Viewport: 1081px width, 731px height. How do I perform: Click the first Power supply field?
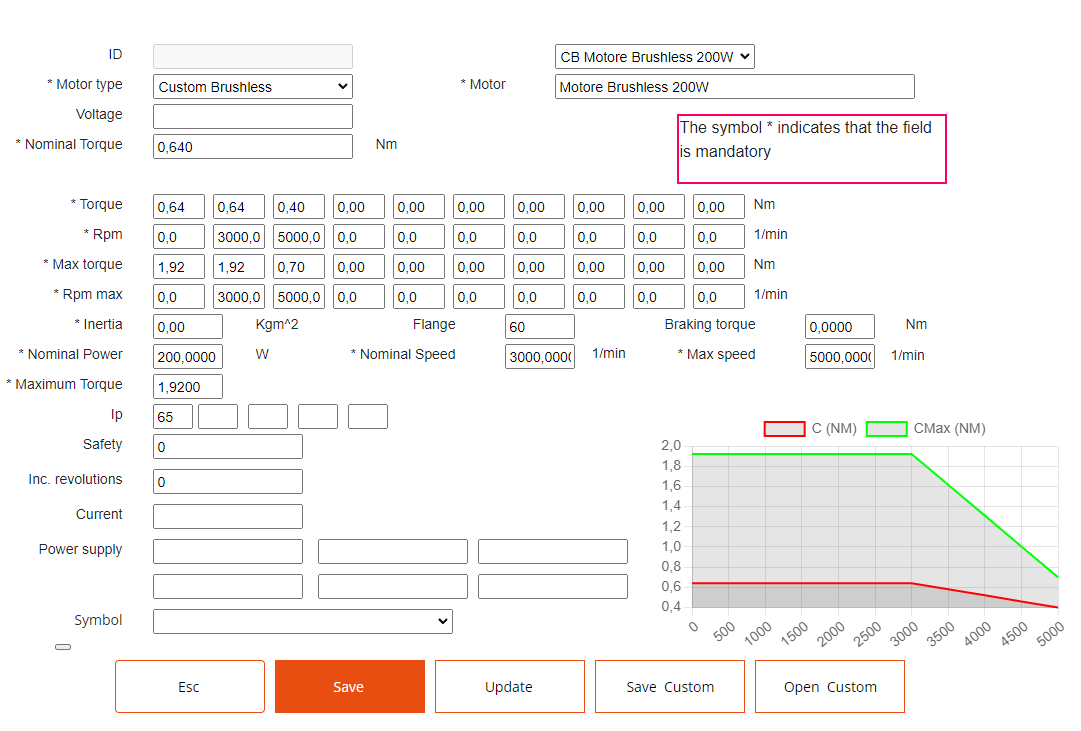[228, 551]
